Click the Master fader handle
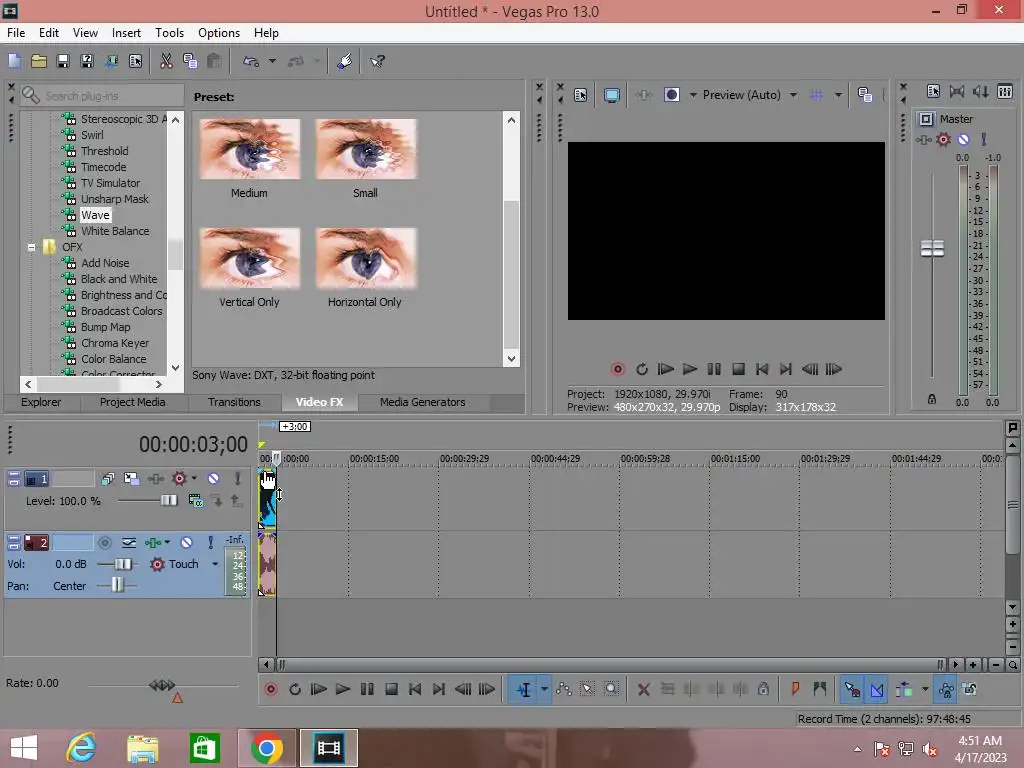This screenshot has height=768, width=1024. pyautogui.click(x=932, y=248)
